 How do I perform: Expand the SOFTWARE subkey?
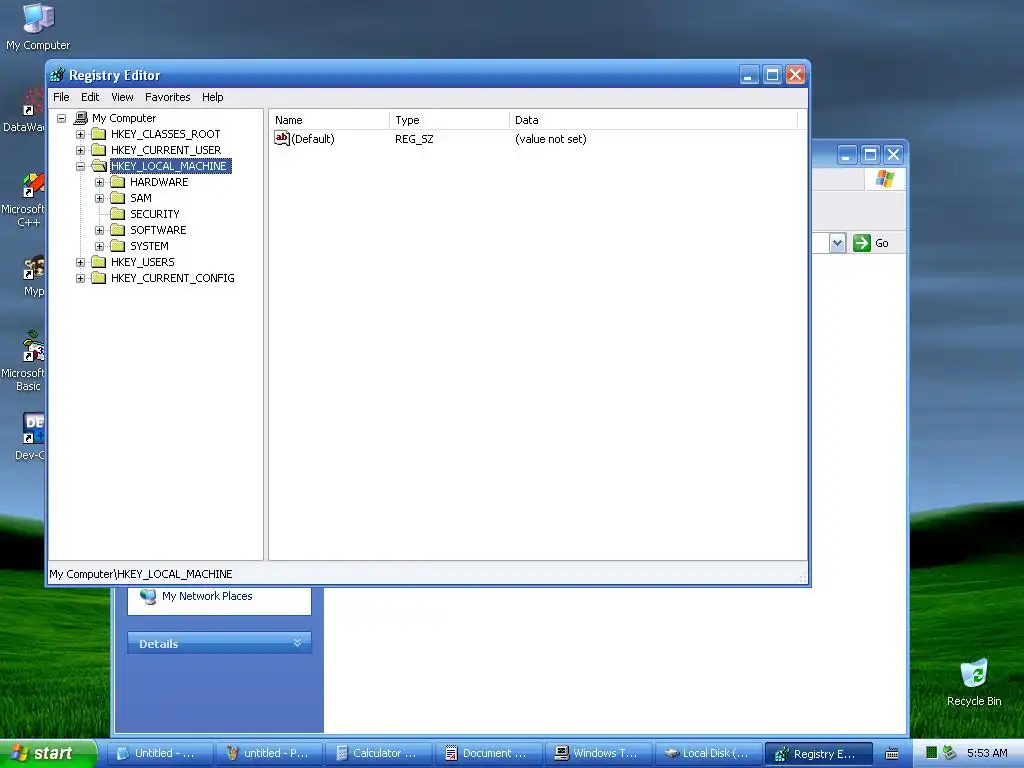(99, 230)
